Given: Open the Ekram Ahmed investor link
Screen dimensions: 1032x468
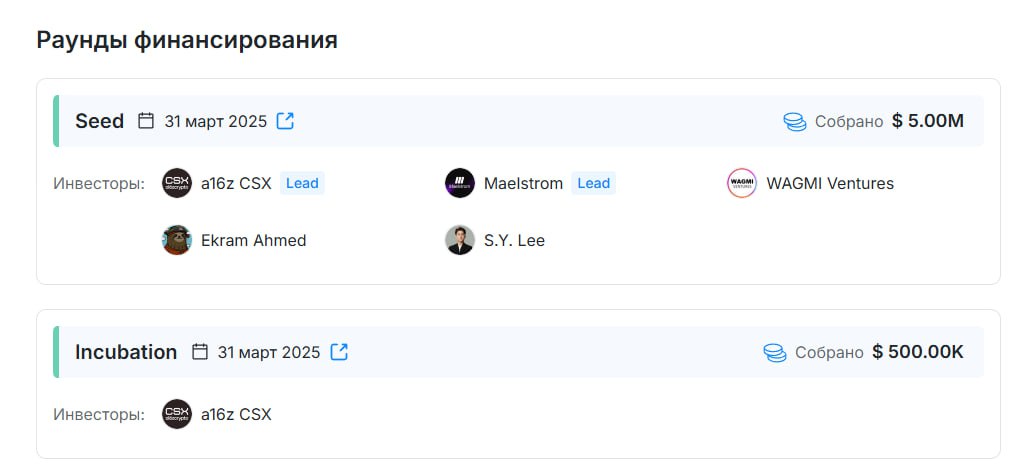Looking at the screenshot, I should 253,241.
